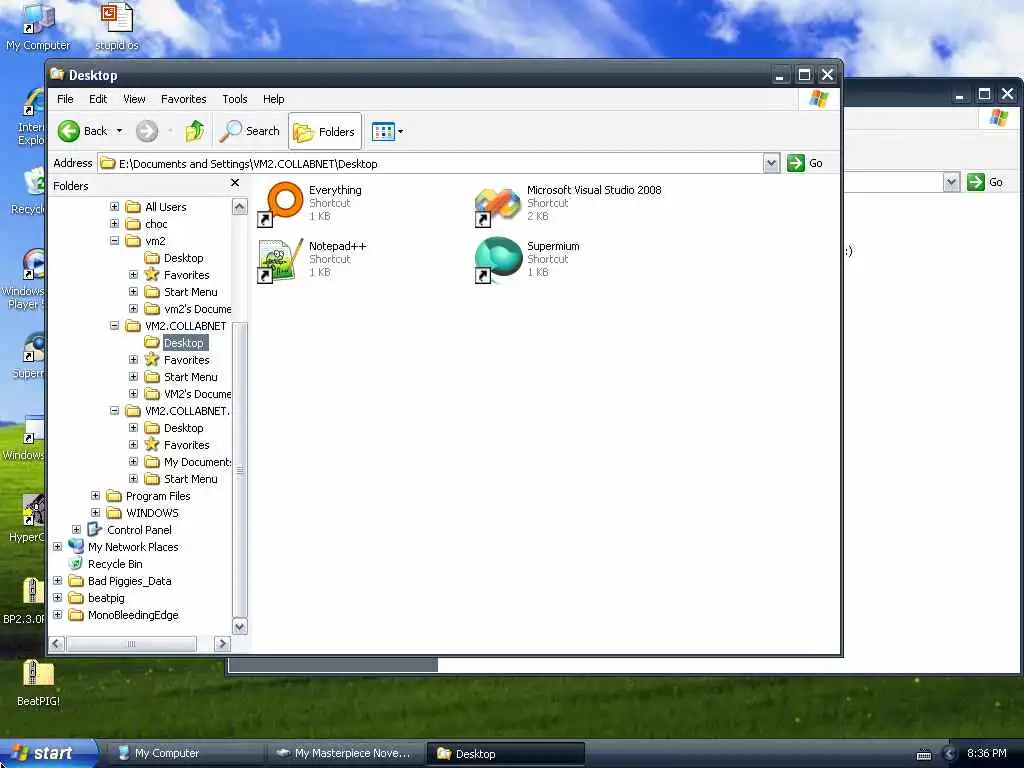This screenshot has height=768, width=1024.
Task: Select VM2's Documents folder in tree
Action: click(x=197, y=394)
